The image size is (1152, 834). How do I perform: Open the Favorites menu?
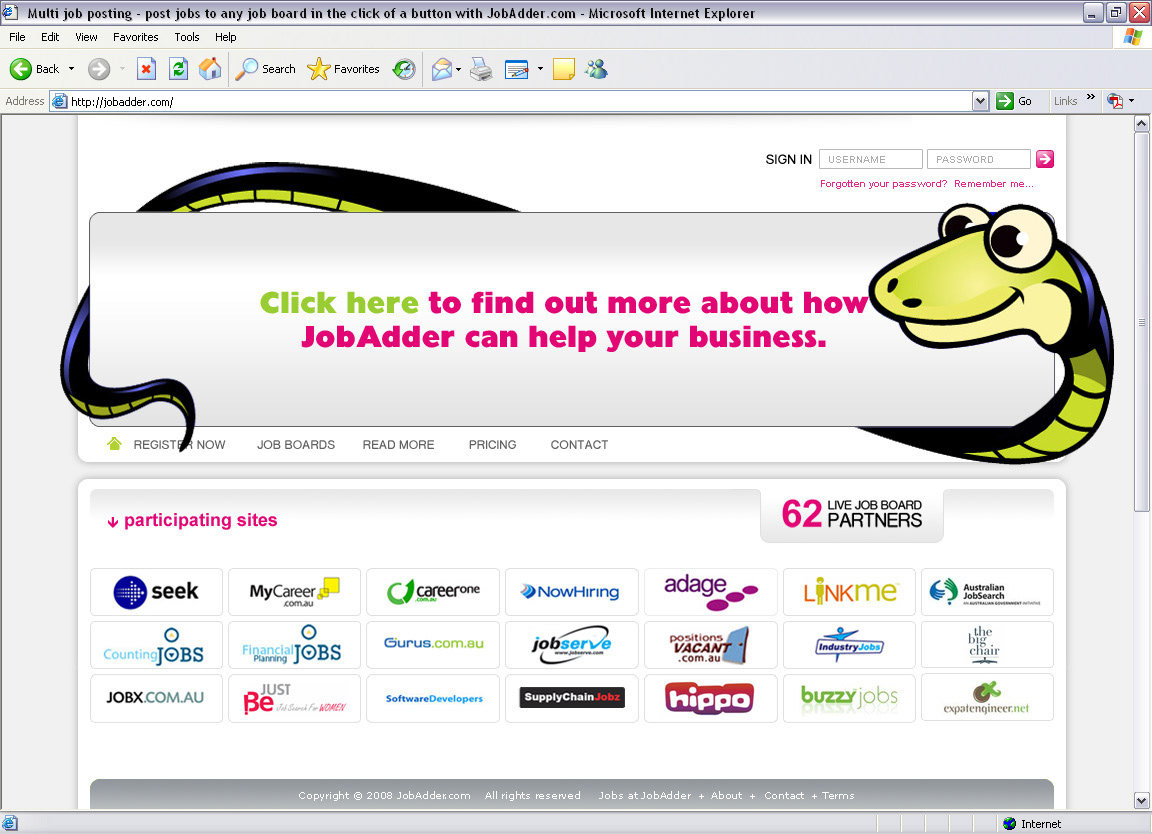[136, 37]
